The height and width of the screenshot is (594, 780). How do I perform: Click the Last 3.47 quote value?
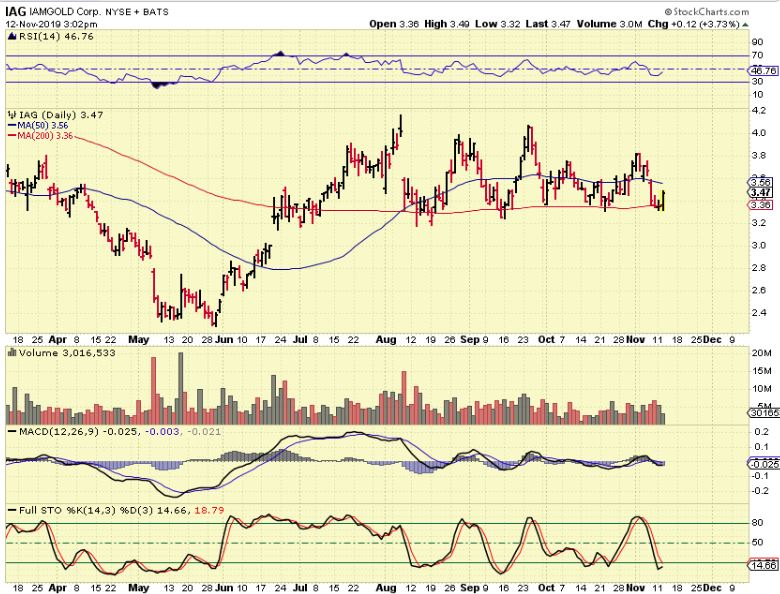[548, 24]
